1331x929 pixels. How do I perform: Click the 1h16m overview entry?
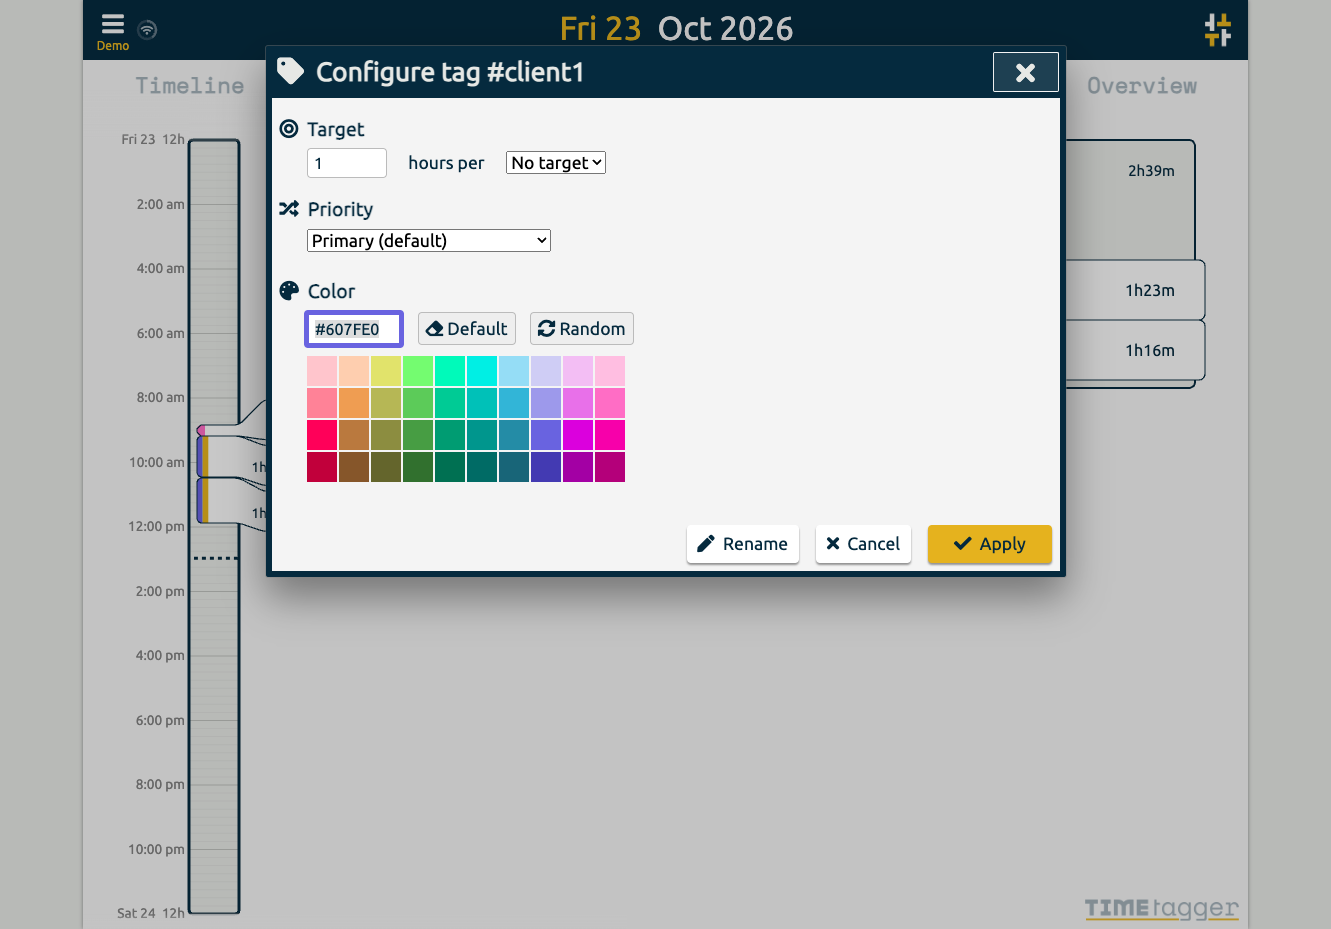[x=1135, y=350]
